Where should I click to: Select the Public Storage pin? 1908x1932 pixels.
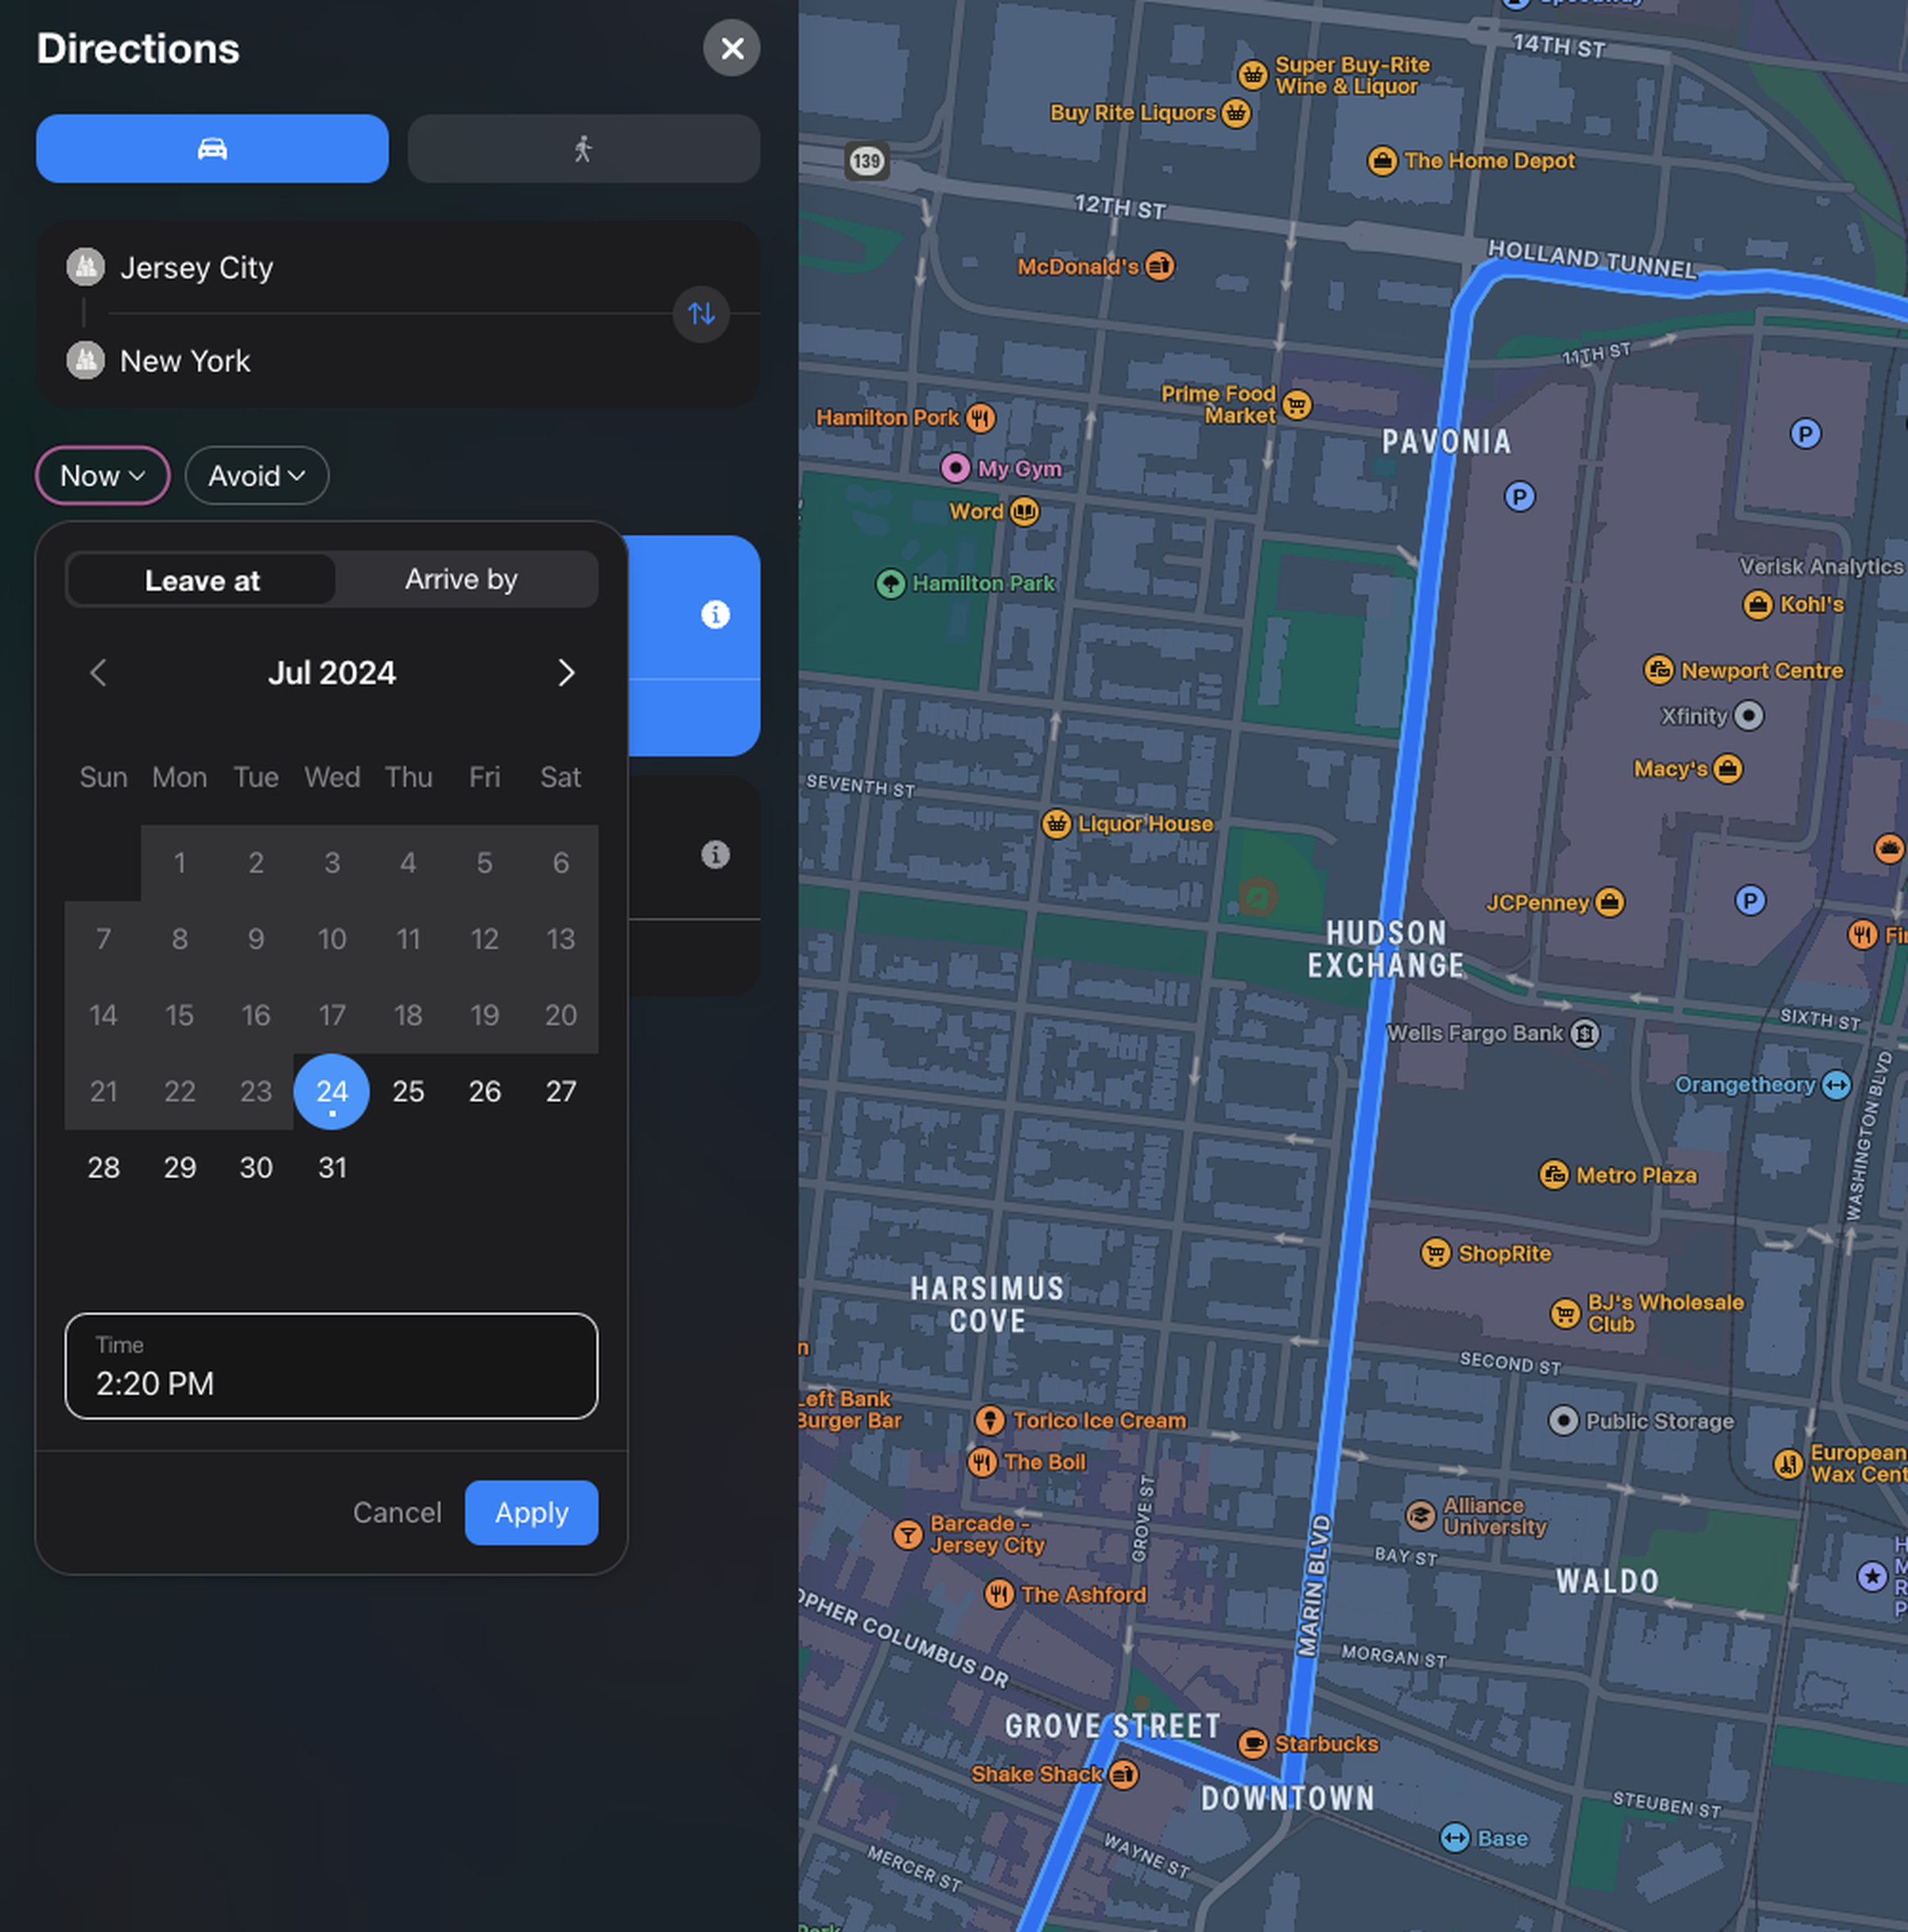[x=1564, y=1421]
